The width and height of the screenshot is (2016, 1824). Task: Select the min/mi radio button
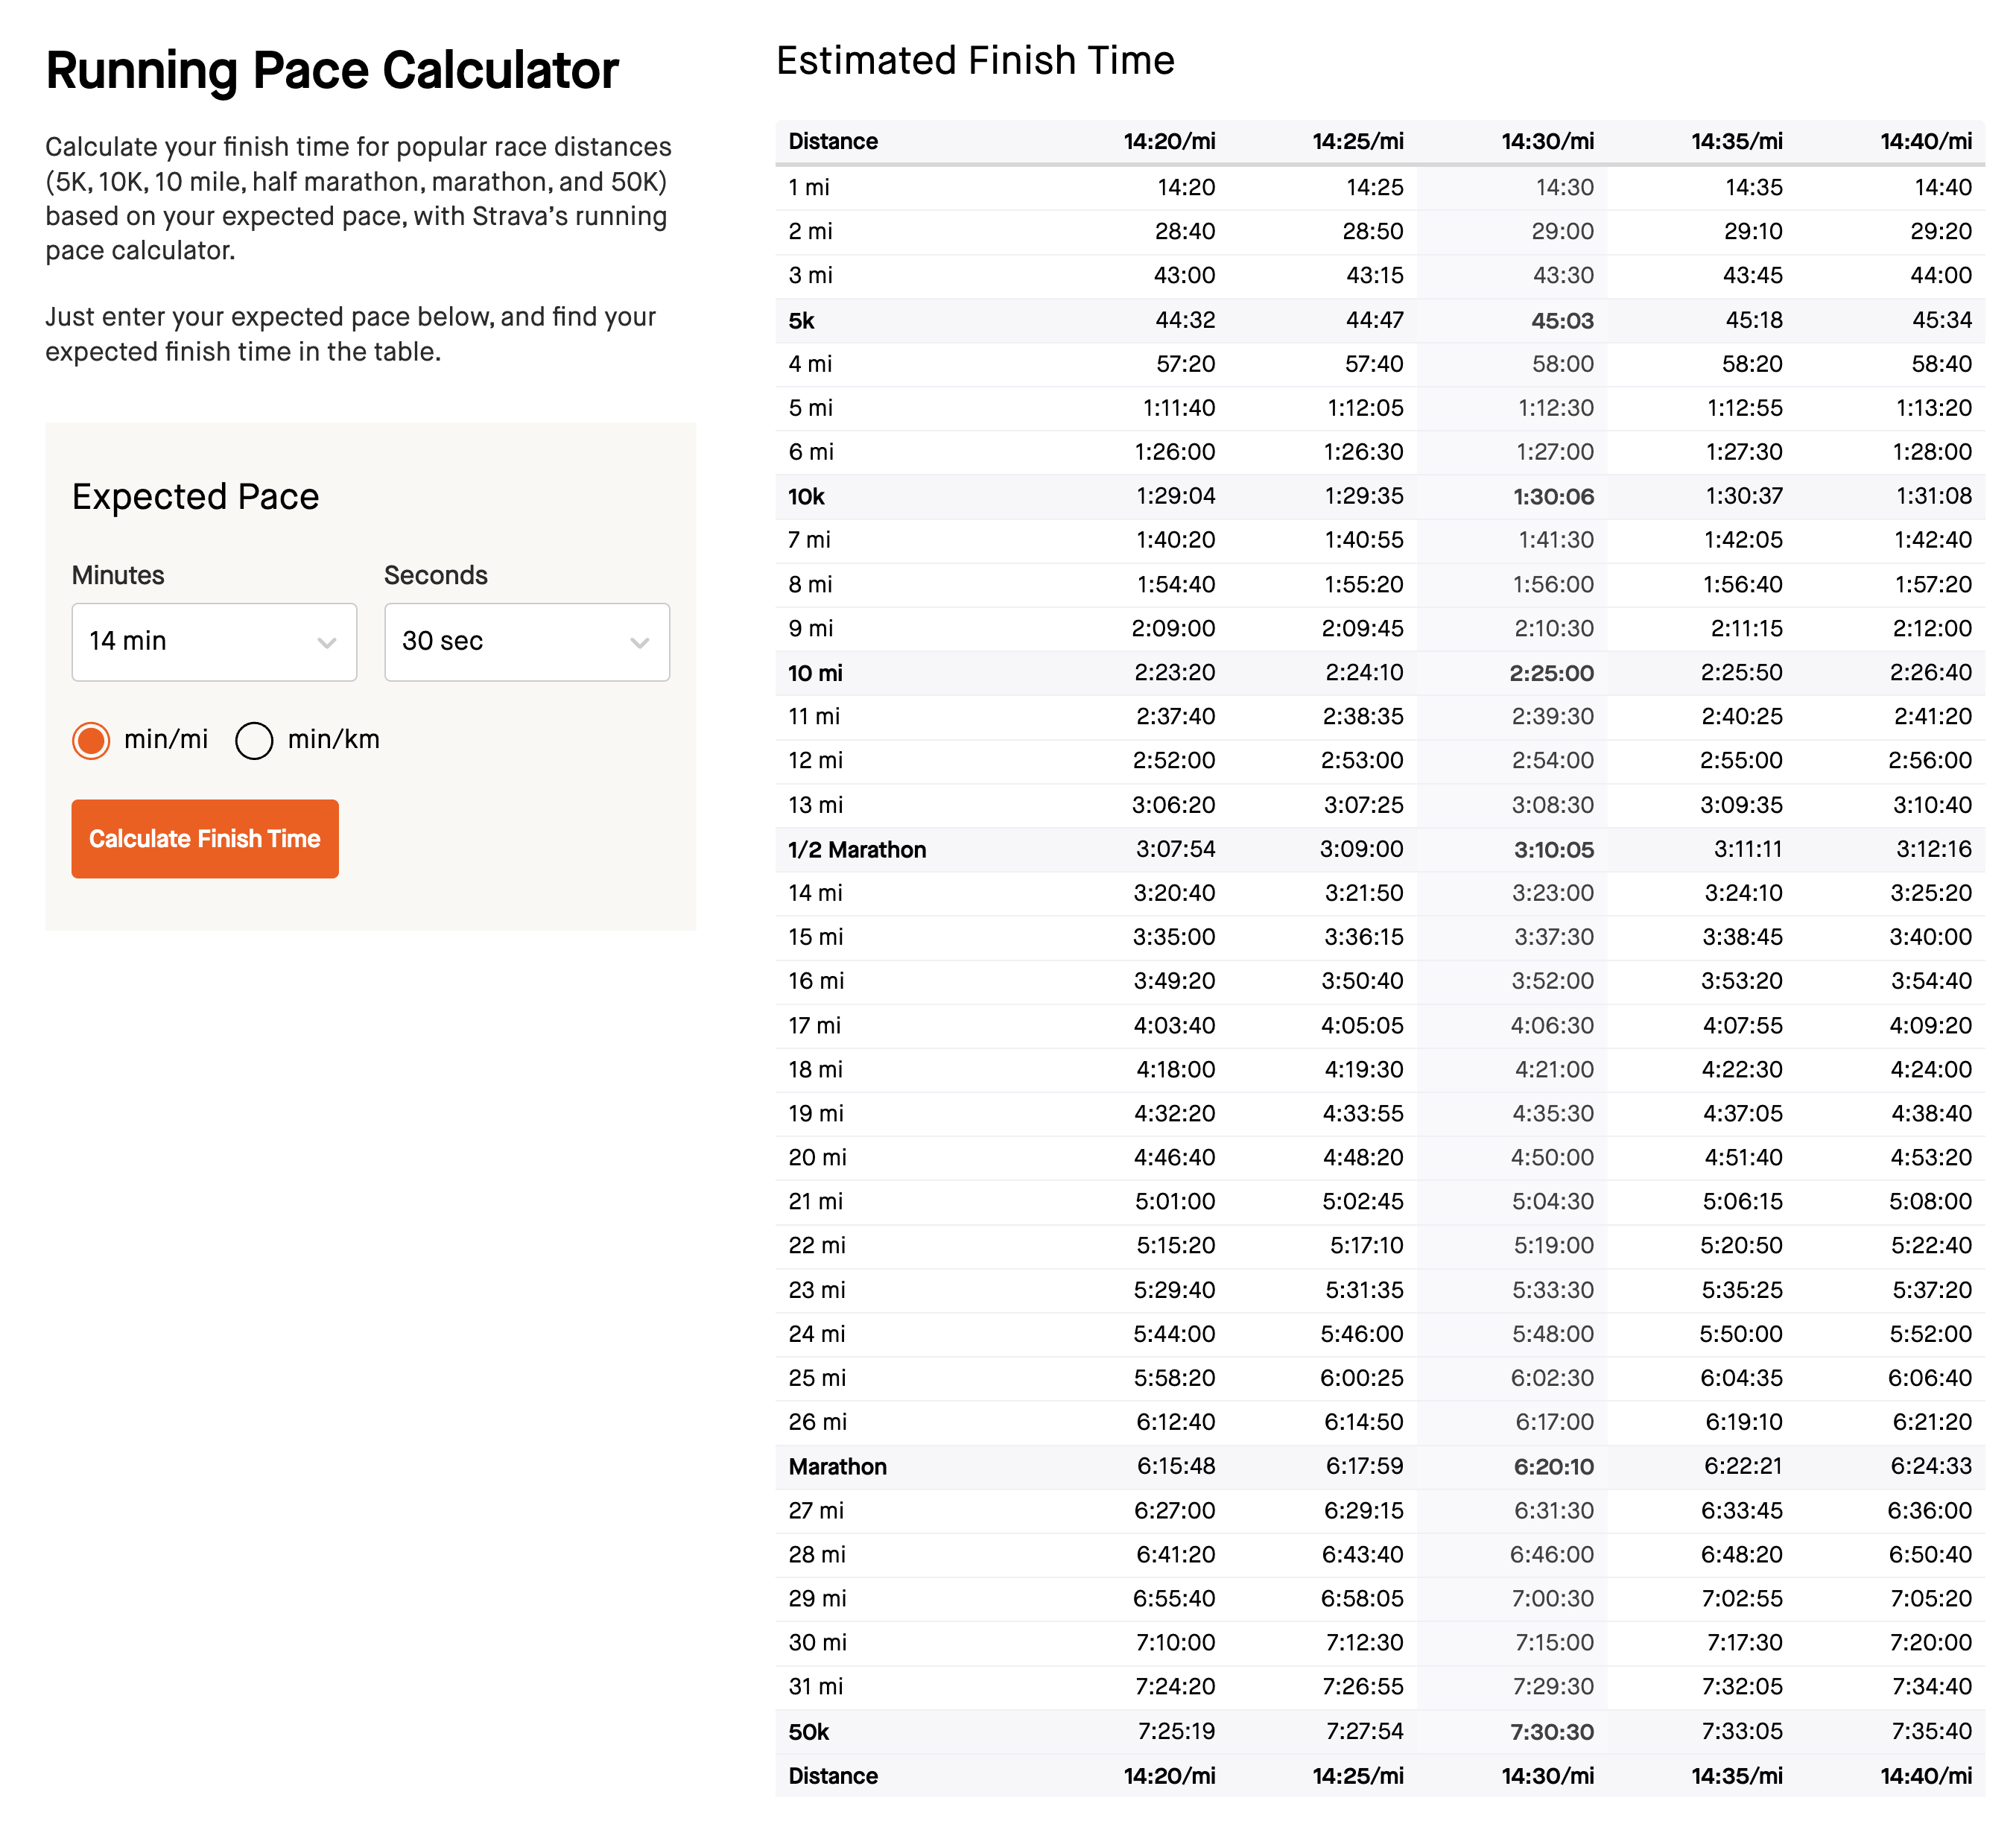pyautogui.click(x=91, y=740)
